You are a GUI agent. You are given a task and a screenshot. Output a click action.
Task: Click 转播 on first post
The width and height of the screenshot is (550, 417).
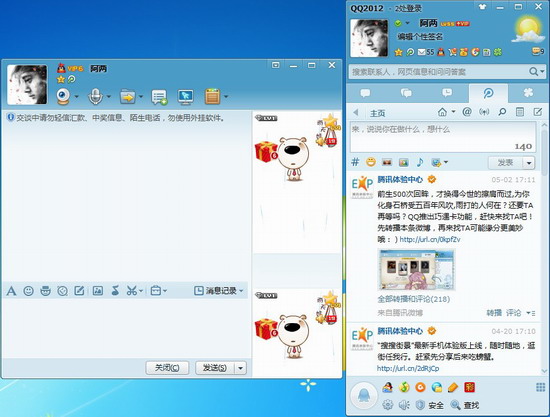[x=494, y=312]
